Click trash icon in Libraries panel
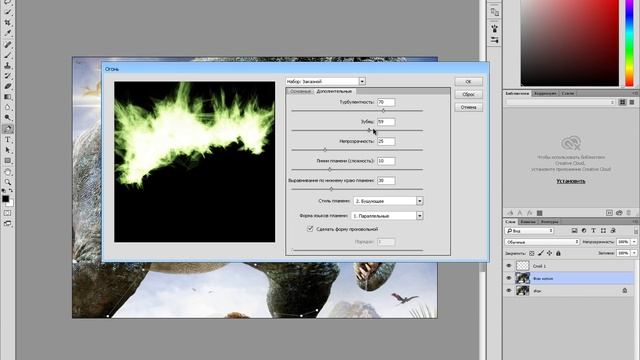The width and height of the screenshot is (640, 360). 629,213
